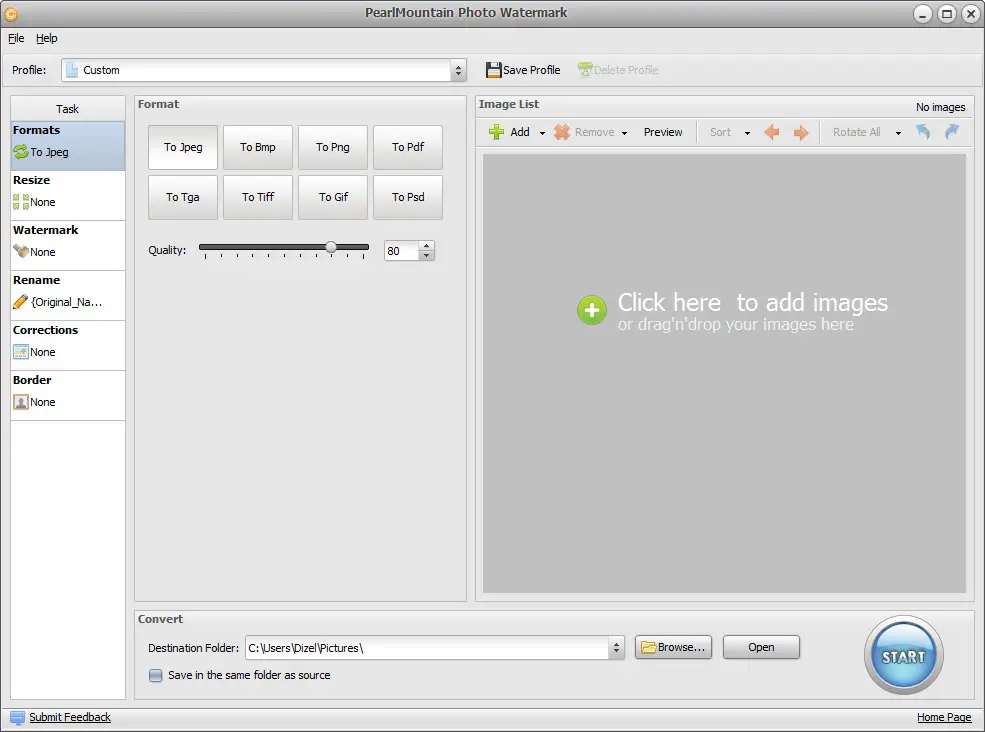Select the Border task section

point(68,396)
